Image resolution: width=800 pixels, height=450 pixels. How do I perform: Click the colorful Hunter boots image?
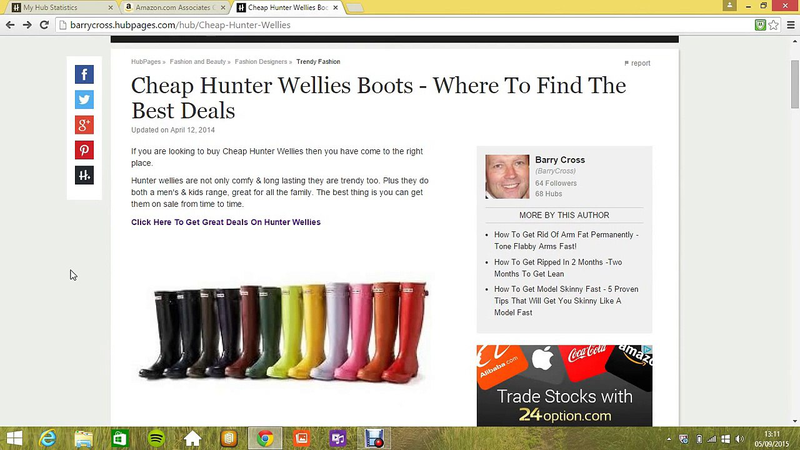coord(283,332)
